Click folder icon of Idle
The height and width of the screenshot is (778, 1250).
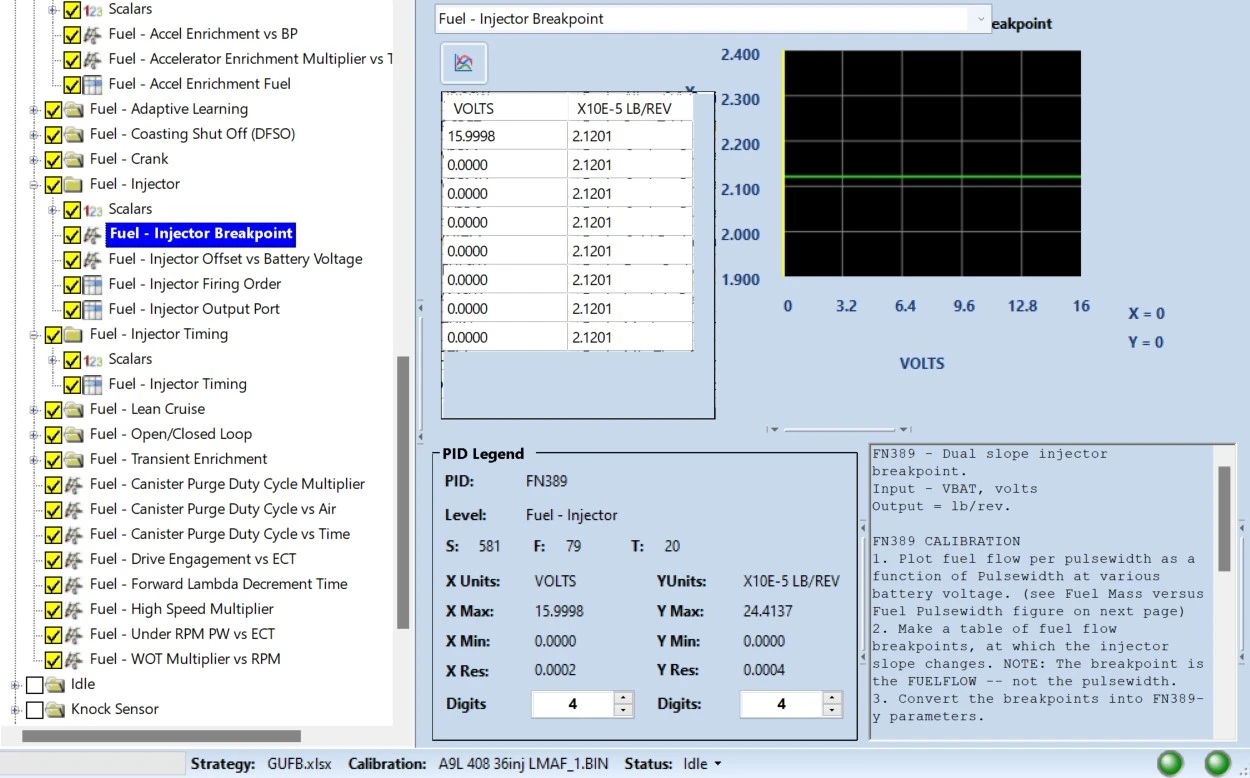click(x=55, y=684)
